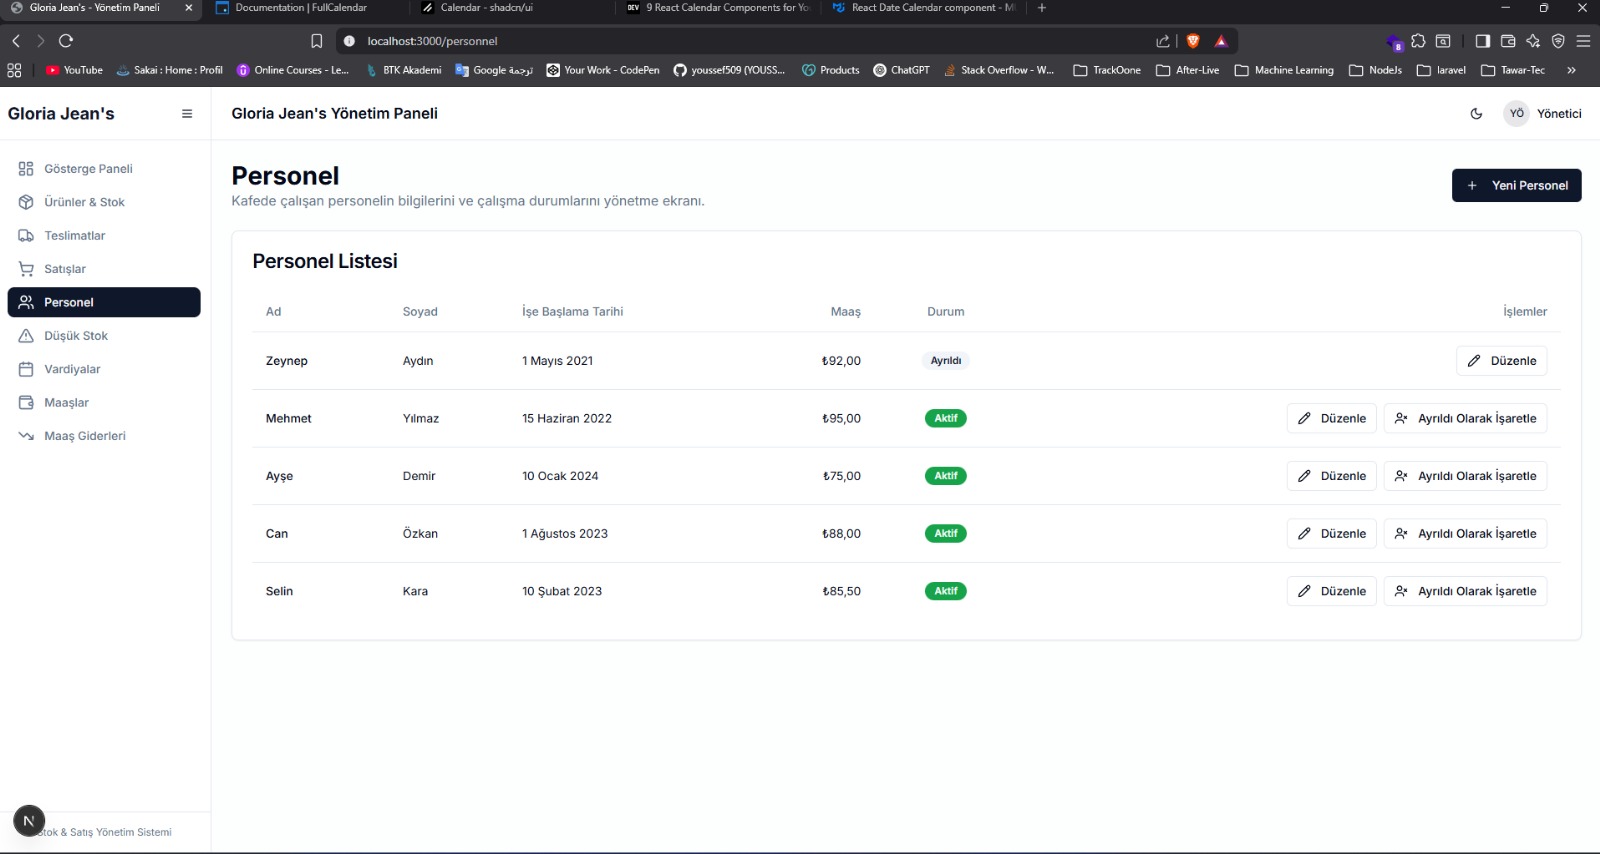Click the Brave VPN shield icon
Image resolution: width=1600 pixels, height=854 pixels.
pyautogui.click(x=1558, y=41)
